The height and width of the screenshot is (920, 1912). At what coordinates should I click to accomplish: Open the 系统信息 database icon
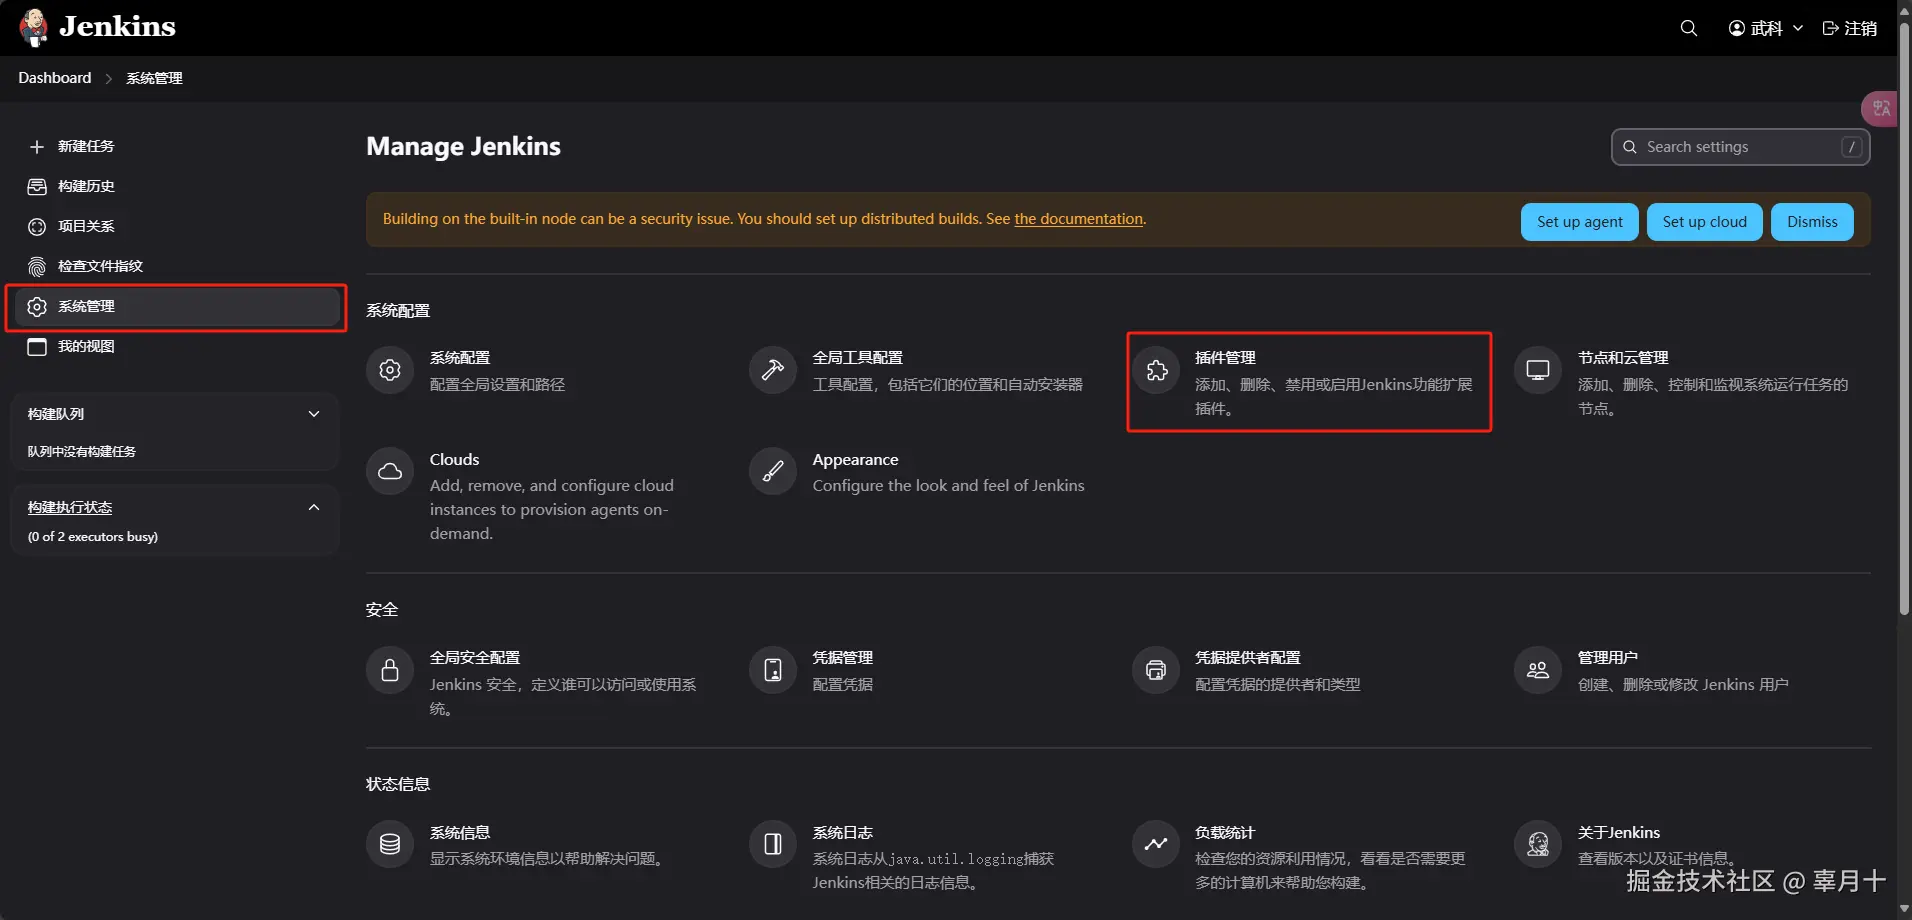point(390,845)
